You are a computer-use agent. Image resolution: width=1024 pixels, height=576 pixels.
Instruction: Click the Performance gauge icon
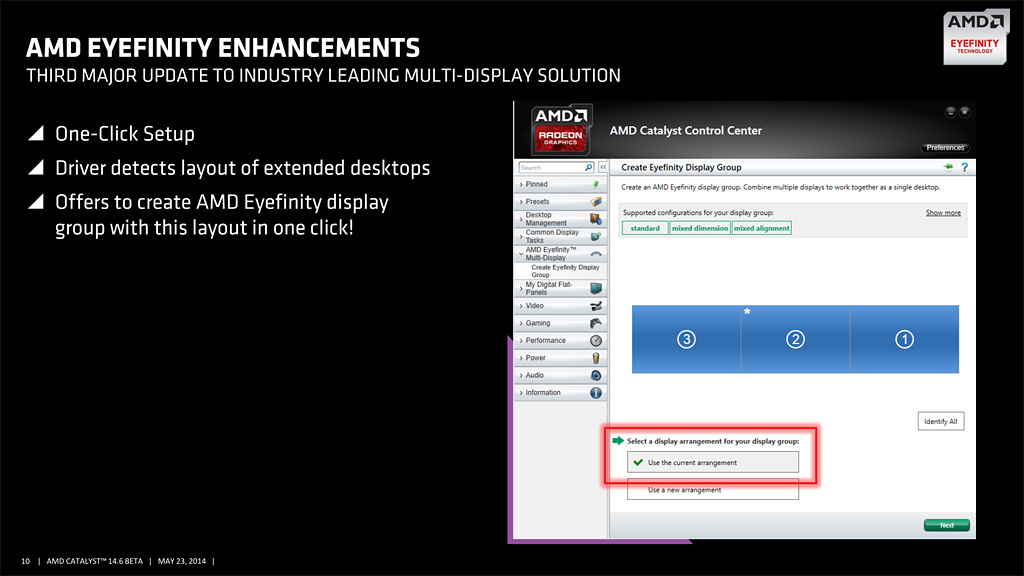click(x=596, y=341)
